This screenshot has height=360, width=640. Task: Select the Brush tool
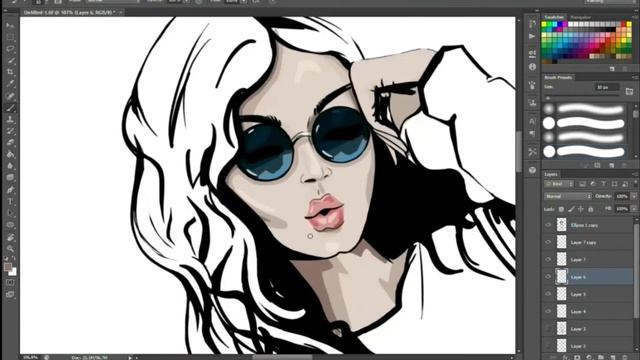coord(10,108)
